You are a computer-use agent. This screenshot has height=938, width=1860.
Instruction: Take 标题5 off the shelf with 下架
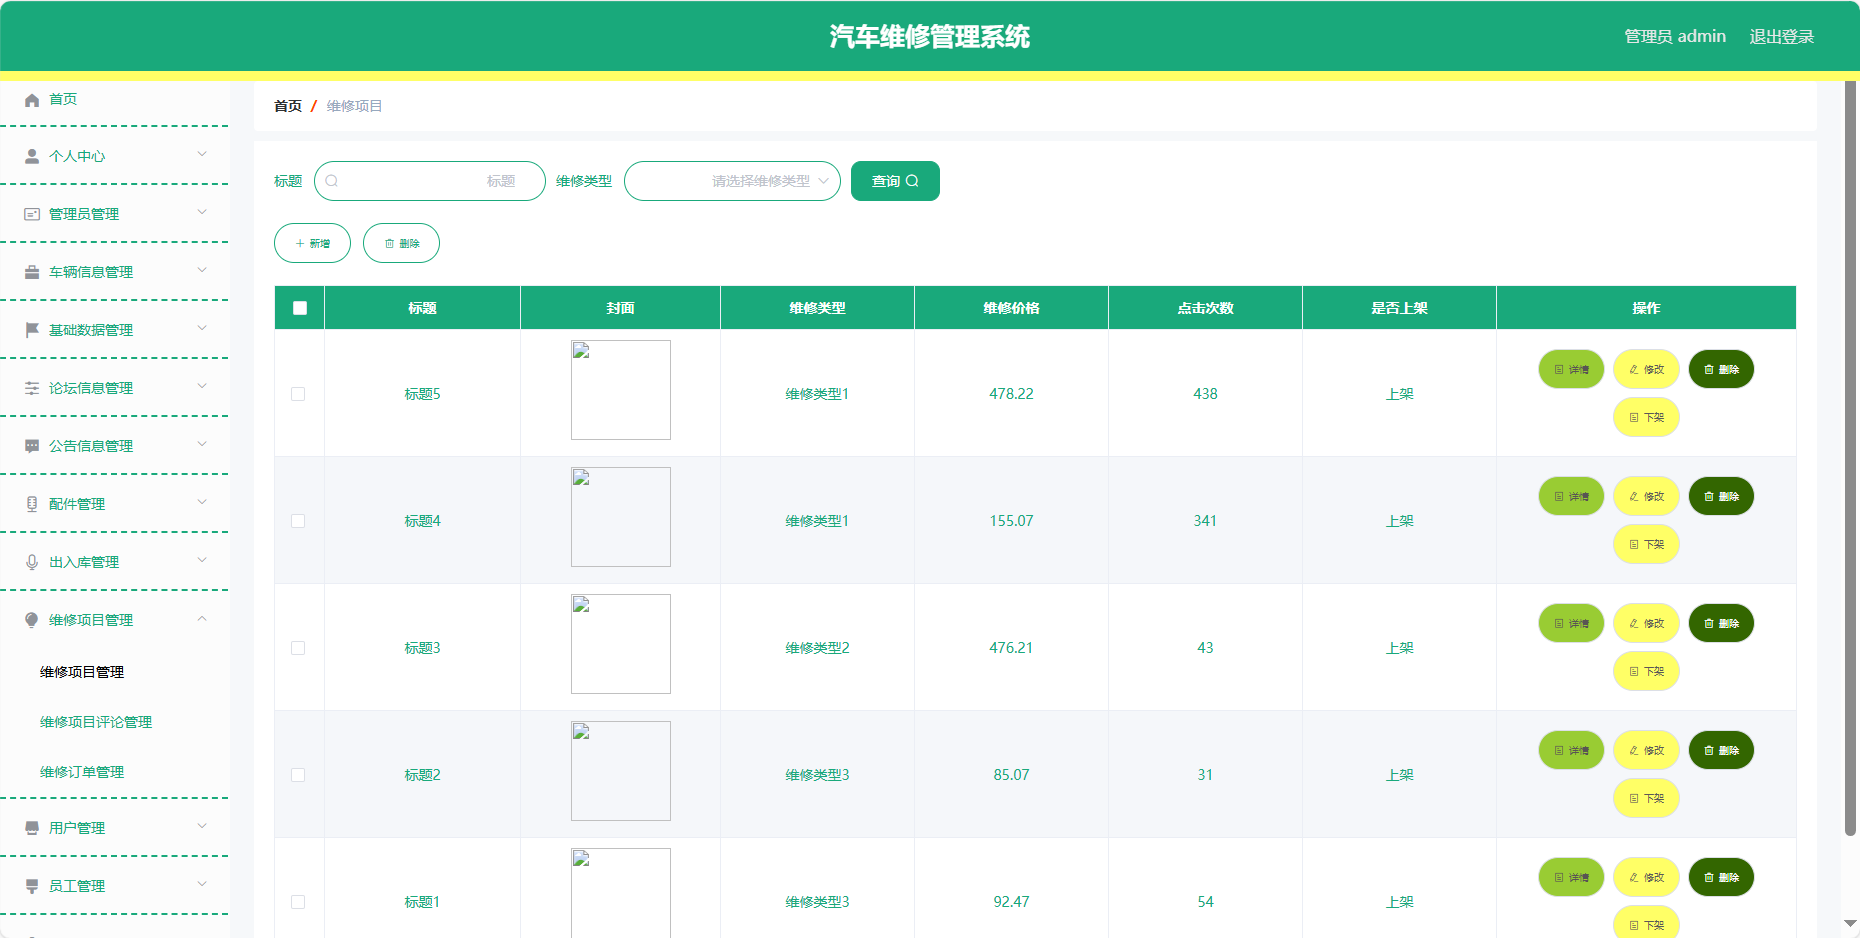pyautogui.click(x=1646, y=417)
